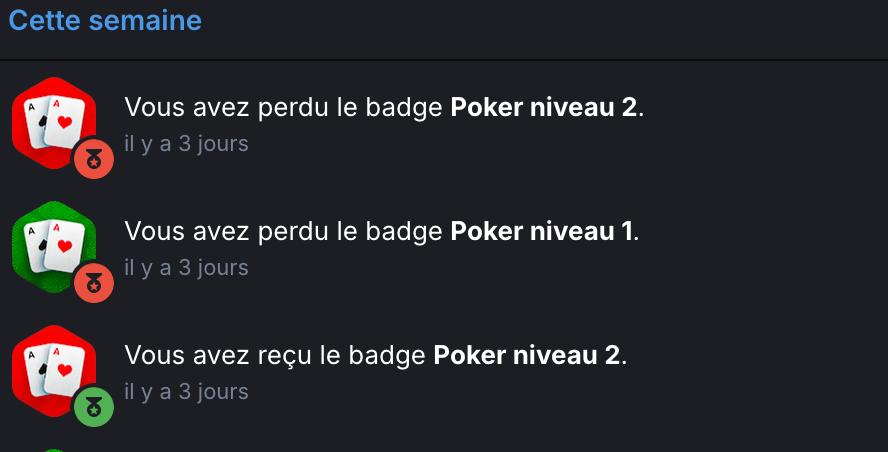Select "Vous avez perdu le badge" text in the Poker niveau 1 notification
Viewport: 888px width, 452px height.
tap(285, 231)
